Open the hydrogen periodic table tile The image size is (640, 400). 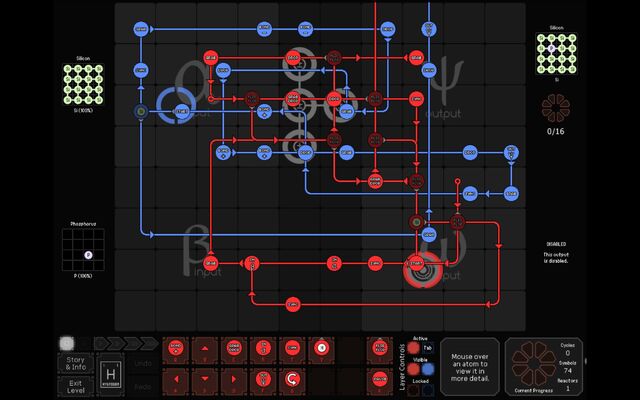pos(111,374)
